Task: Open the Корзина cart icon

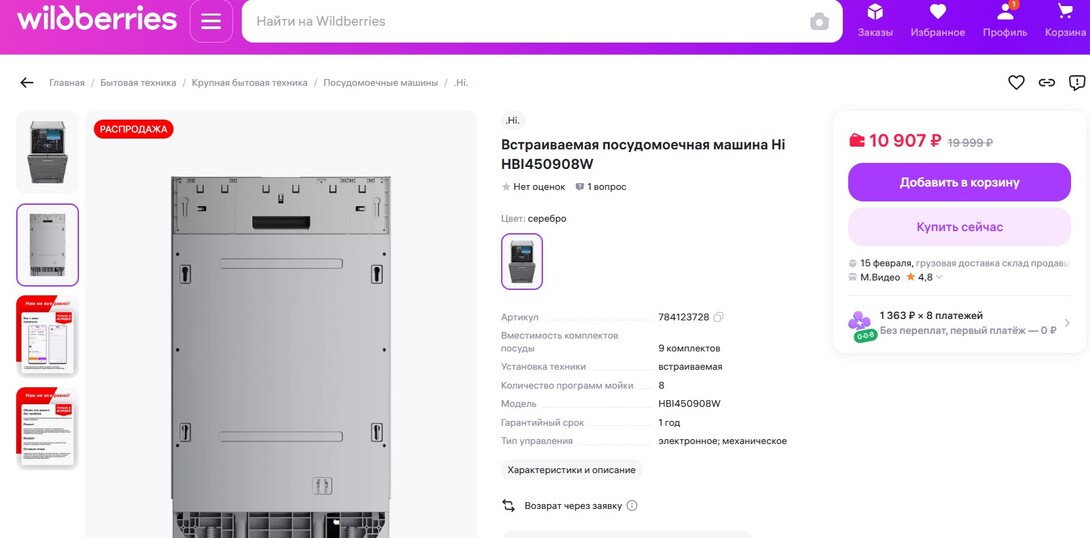Action: tap(1065, 21)
